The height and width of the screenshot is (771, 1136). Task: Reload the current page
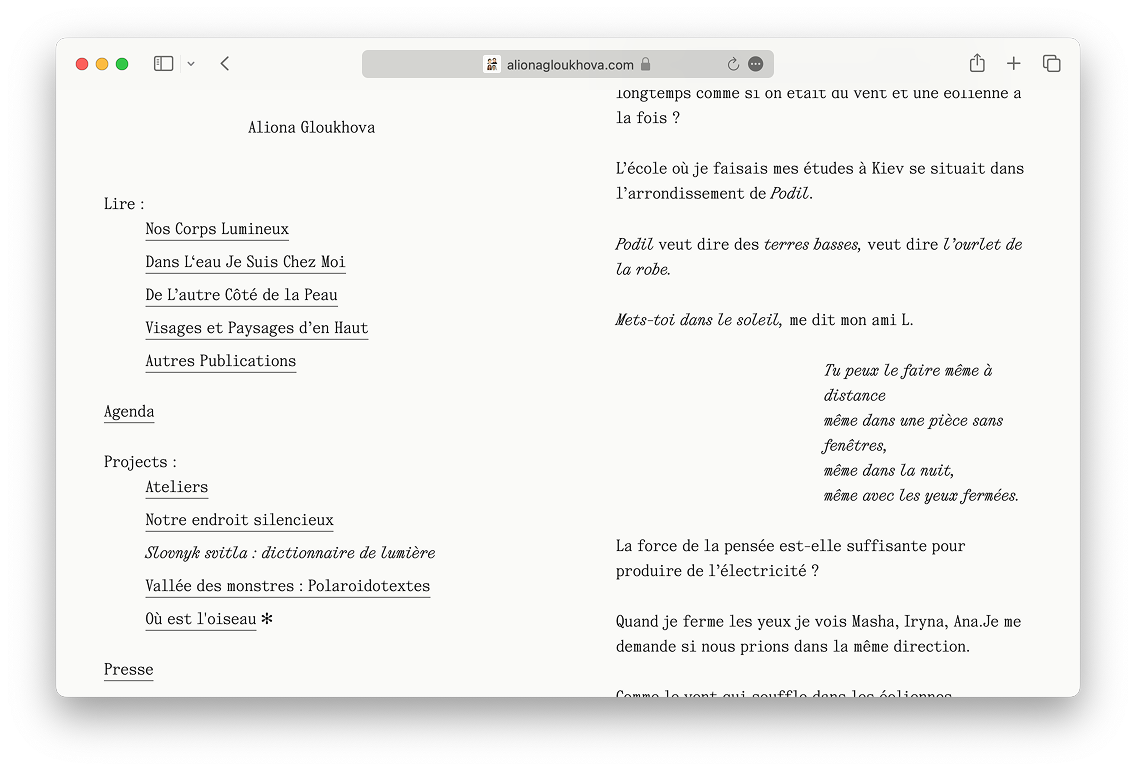pyautogui.click(x=733, y=64)
